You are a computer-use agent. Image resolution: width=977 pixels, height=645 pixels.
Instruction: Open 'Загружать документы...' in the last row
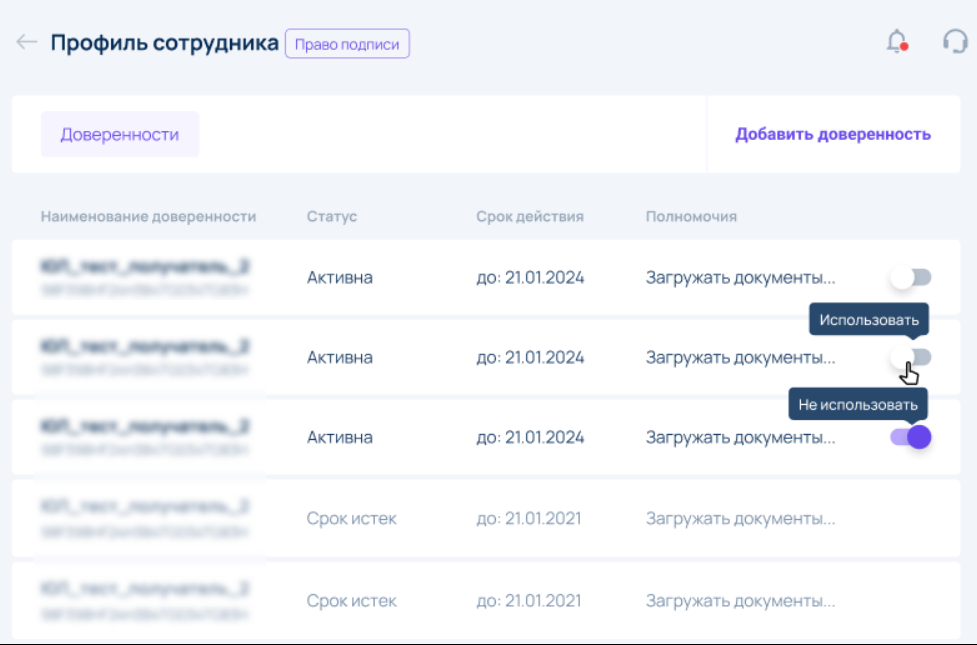click(740, 601)
